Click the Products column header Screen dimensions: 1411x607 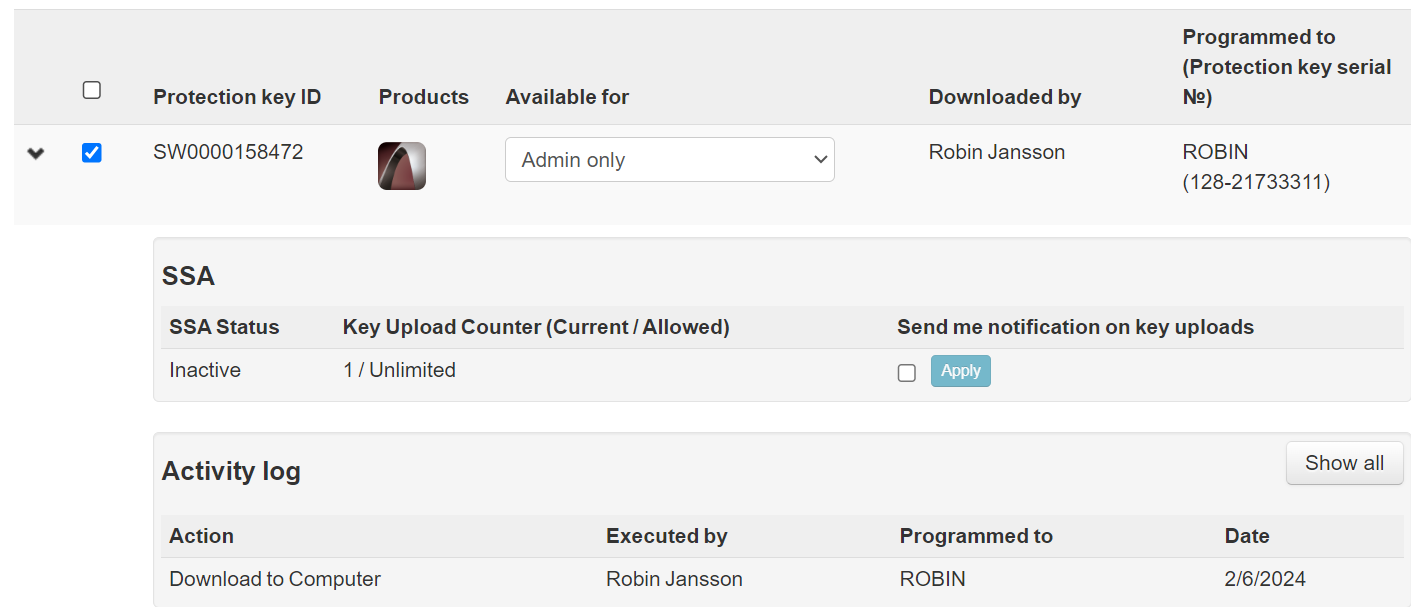click(424, 97)
